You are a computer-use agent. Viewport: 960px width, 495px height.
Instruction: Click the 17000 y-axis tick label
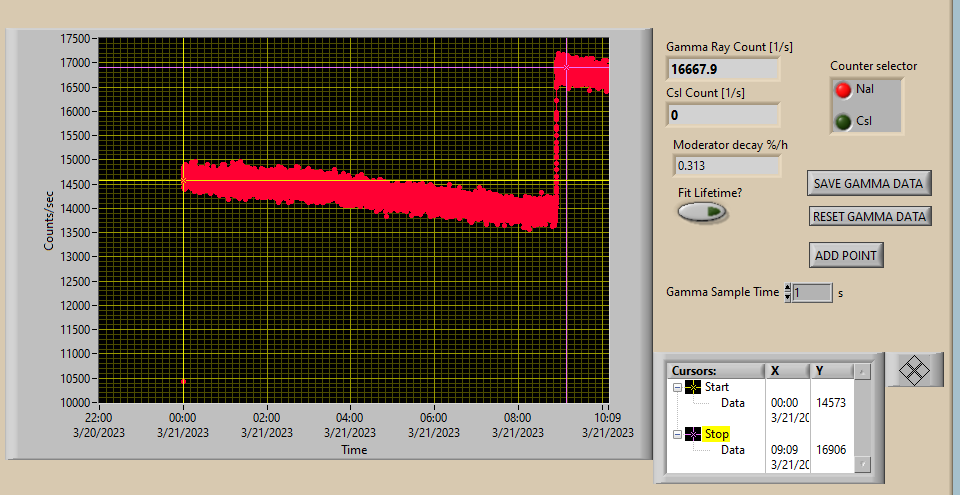(x=75, y=62)
